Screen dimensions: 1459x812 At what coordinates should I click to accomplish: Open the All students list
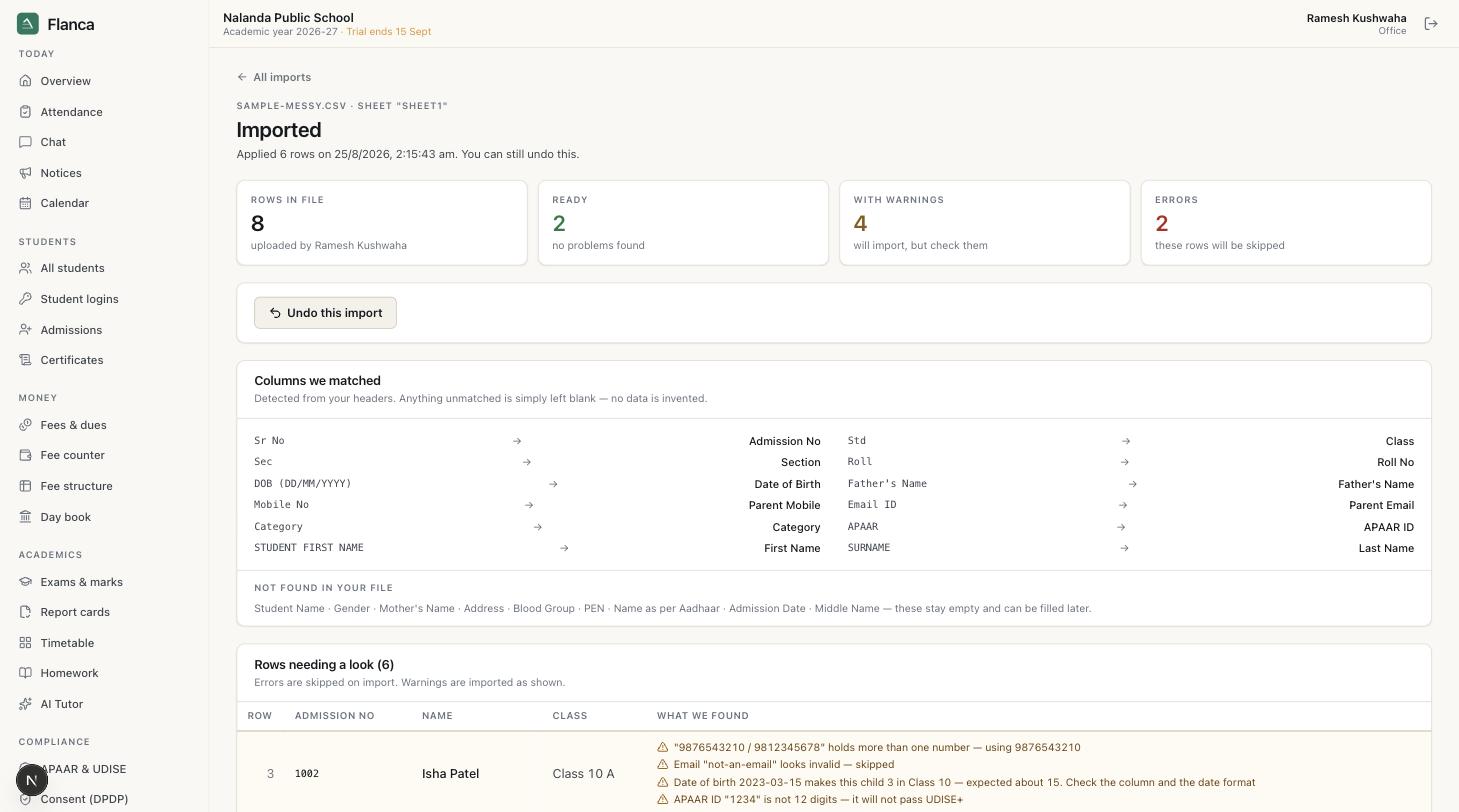(72, 268)
